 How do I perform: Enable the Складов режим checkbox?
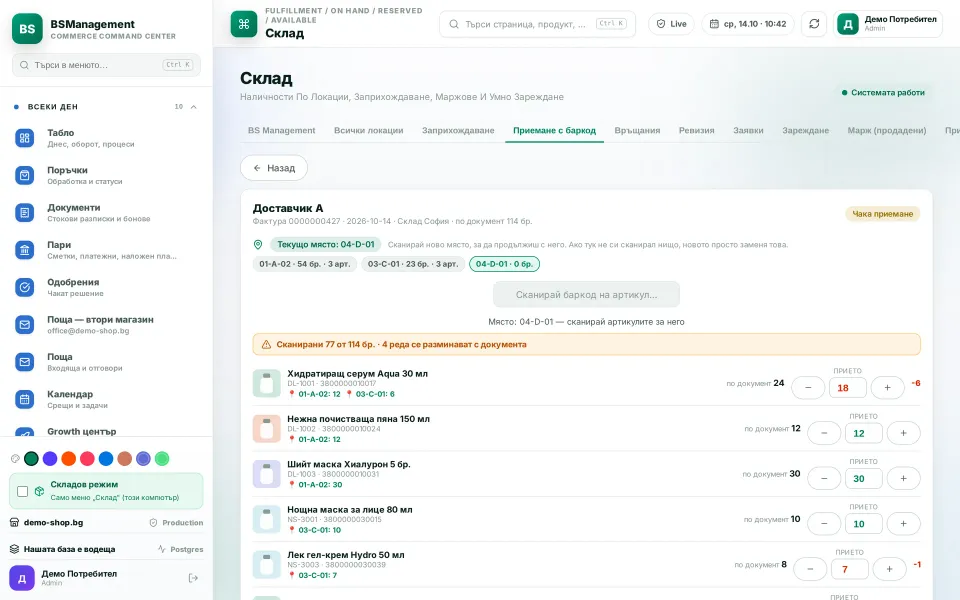click(x=23, y=491)
